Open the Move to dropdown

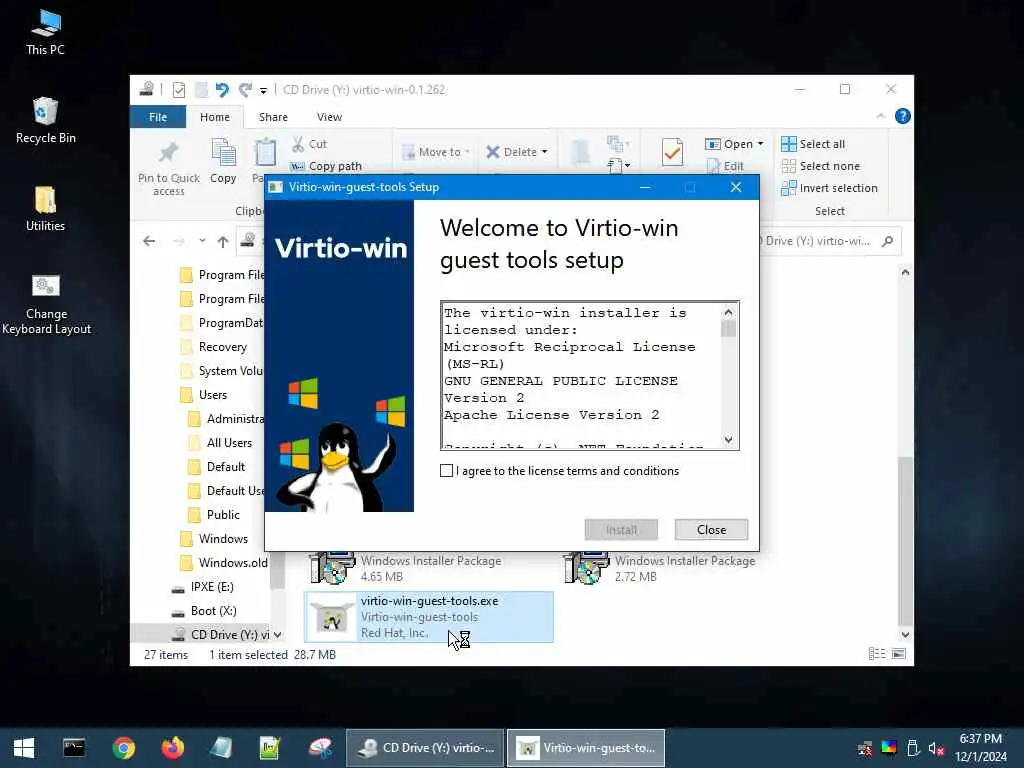pos(436,152)
